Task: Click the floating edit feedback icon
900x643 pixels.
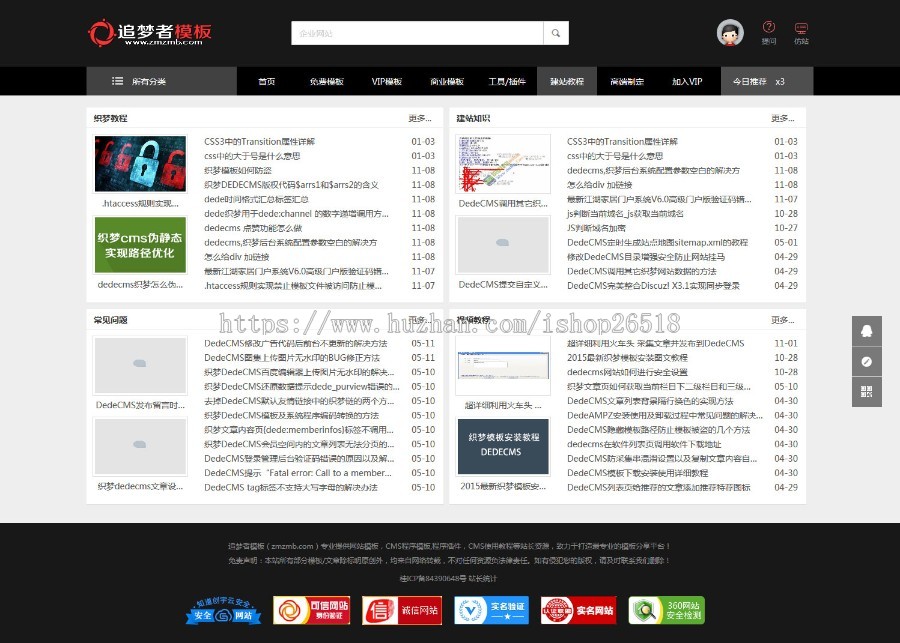Action: pos(867,361)
